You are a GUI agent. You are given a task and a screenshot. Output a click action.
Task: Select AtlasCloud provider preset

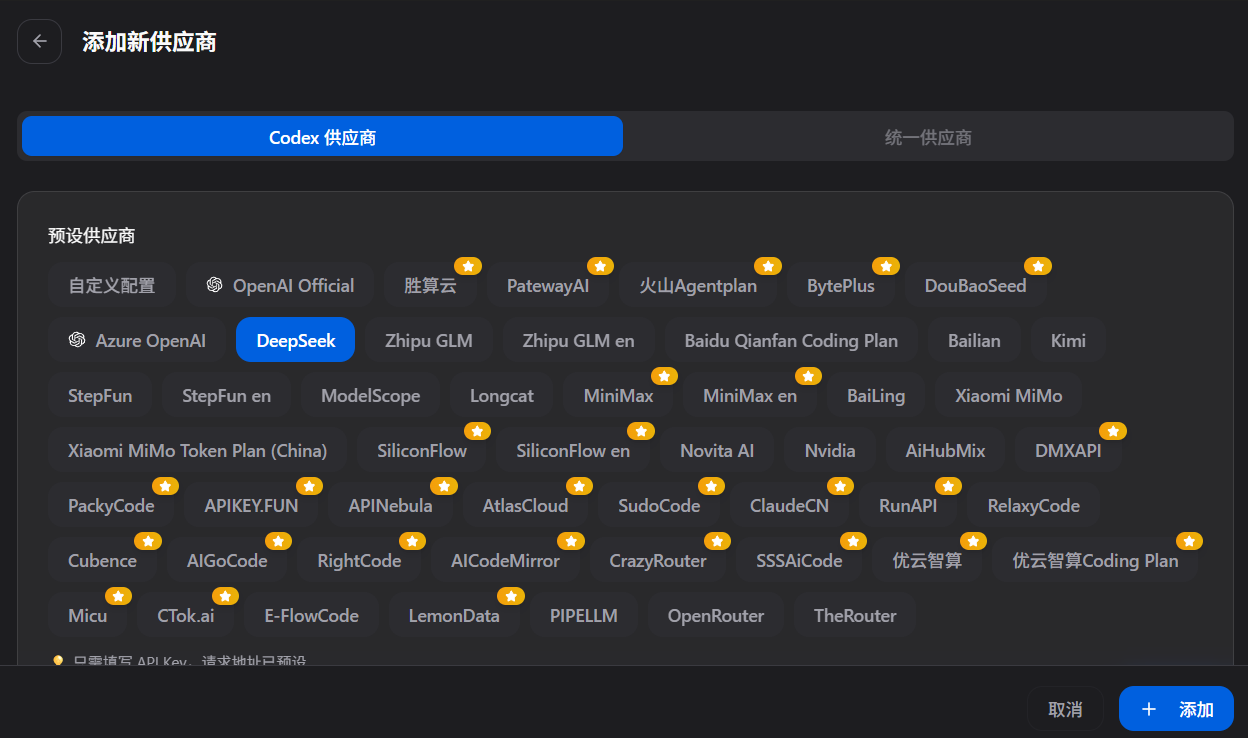[525, 505]
